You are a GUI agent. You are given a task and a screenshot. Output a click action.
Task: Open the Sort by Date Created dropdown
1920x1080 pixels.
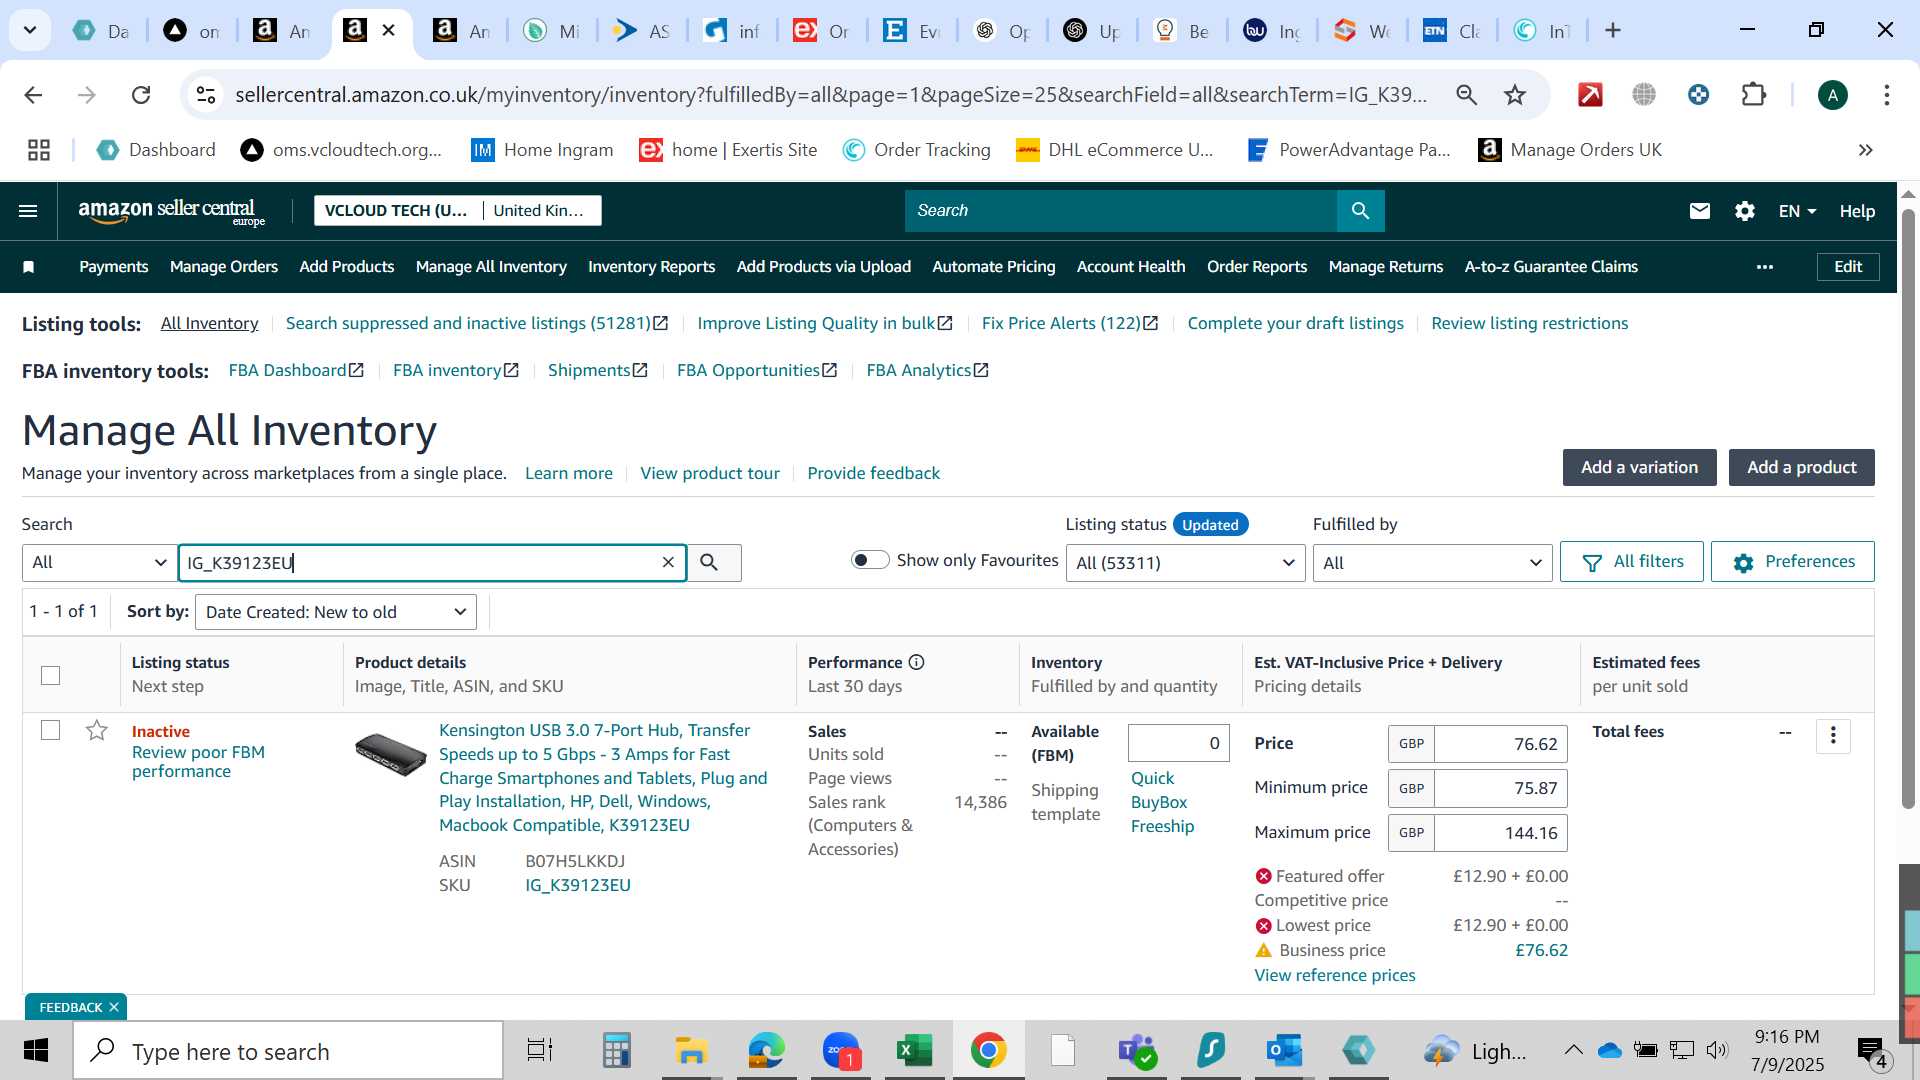[x=336, y=612]
